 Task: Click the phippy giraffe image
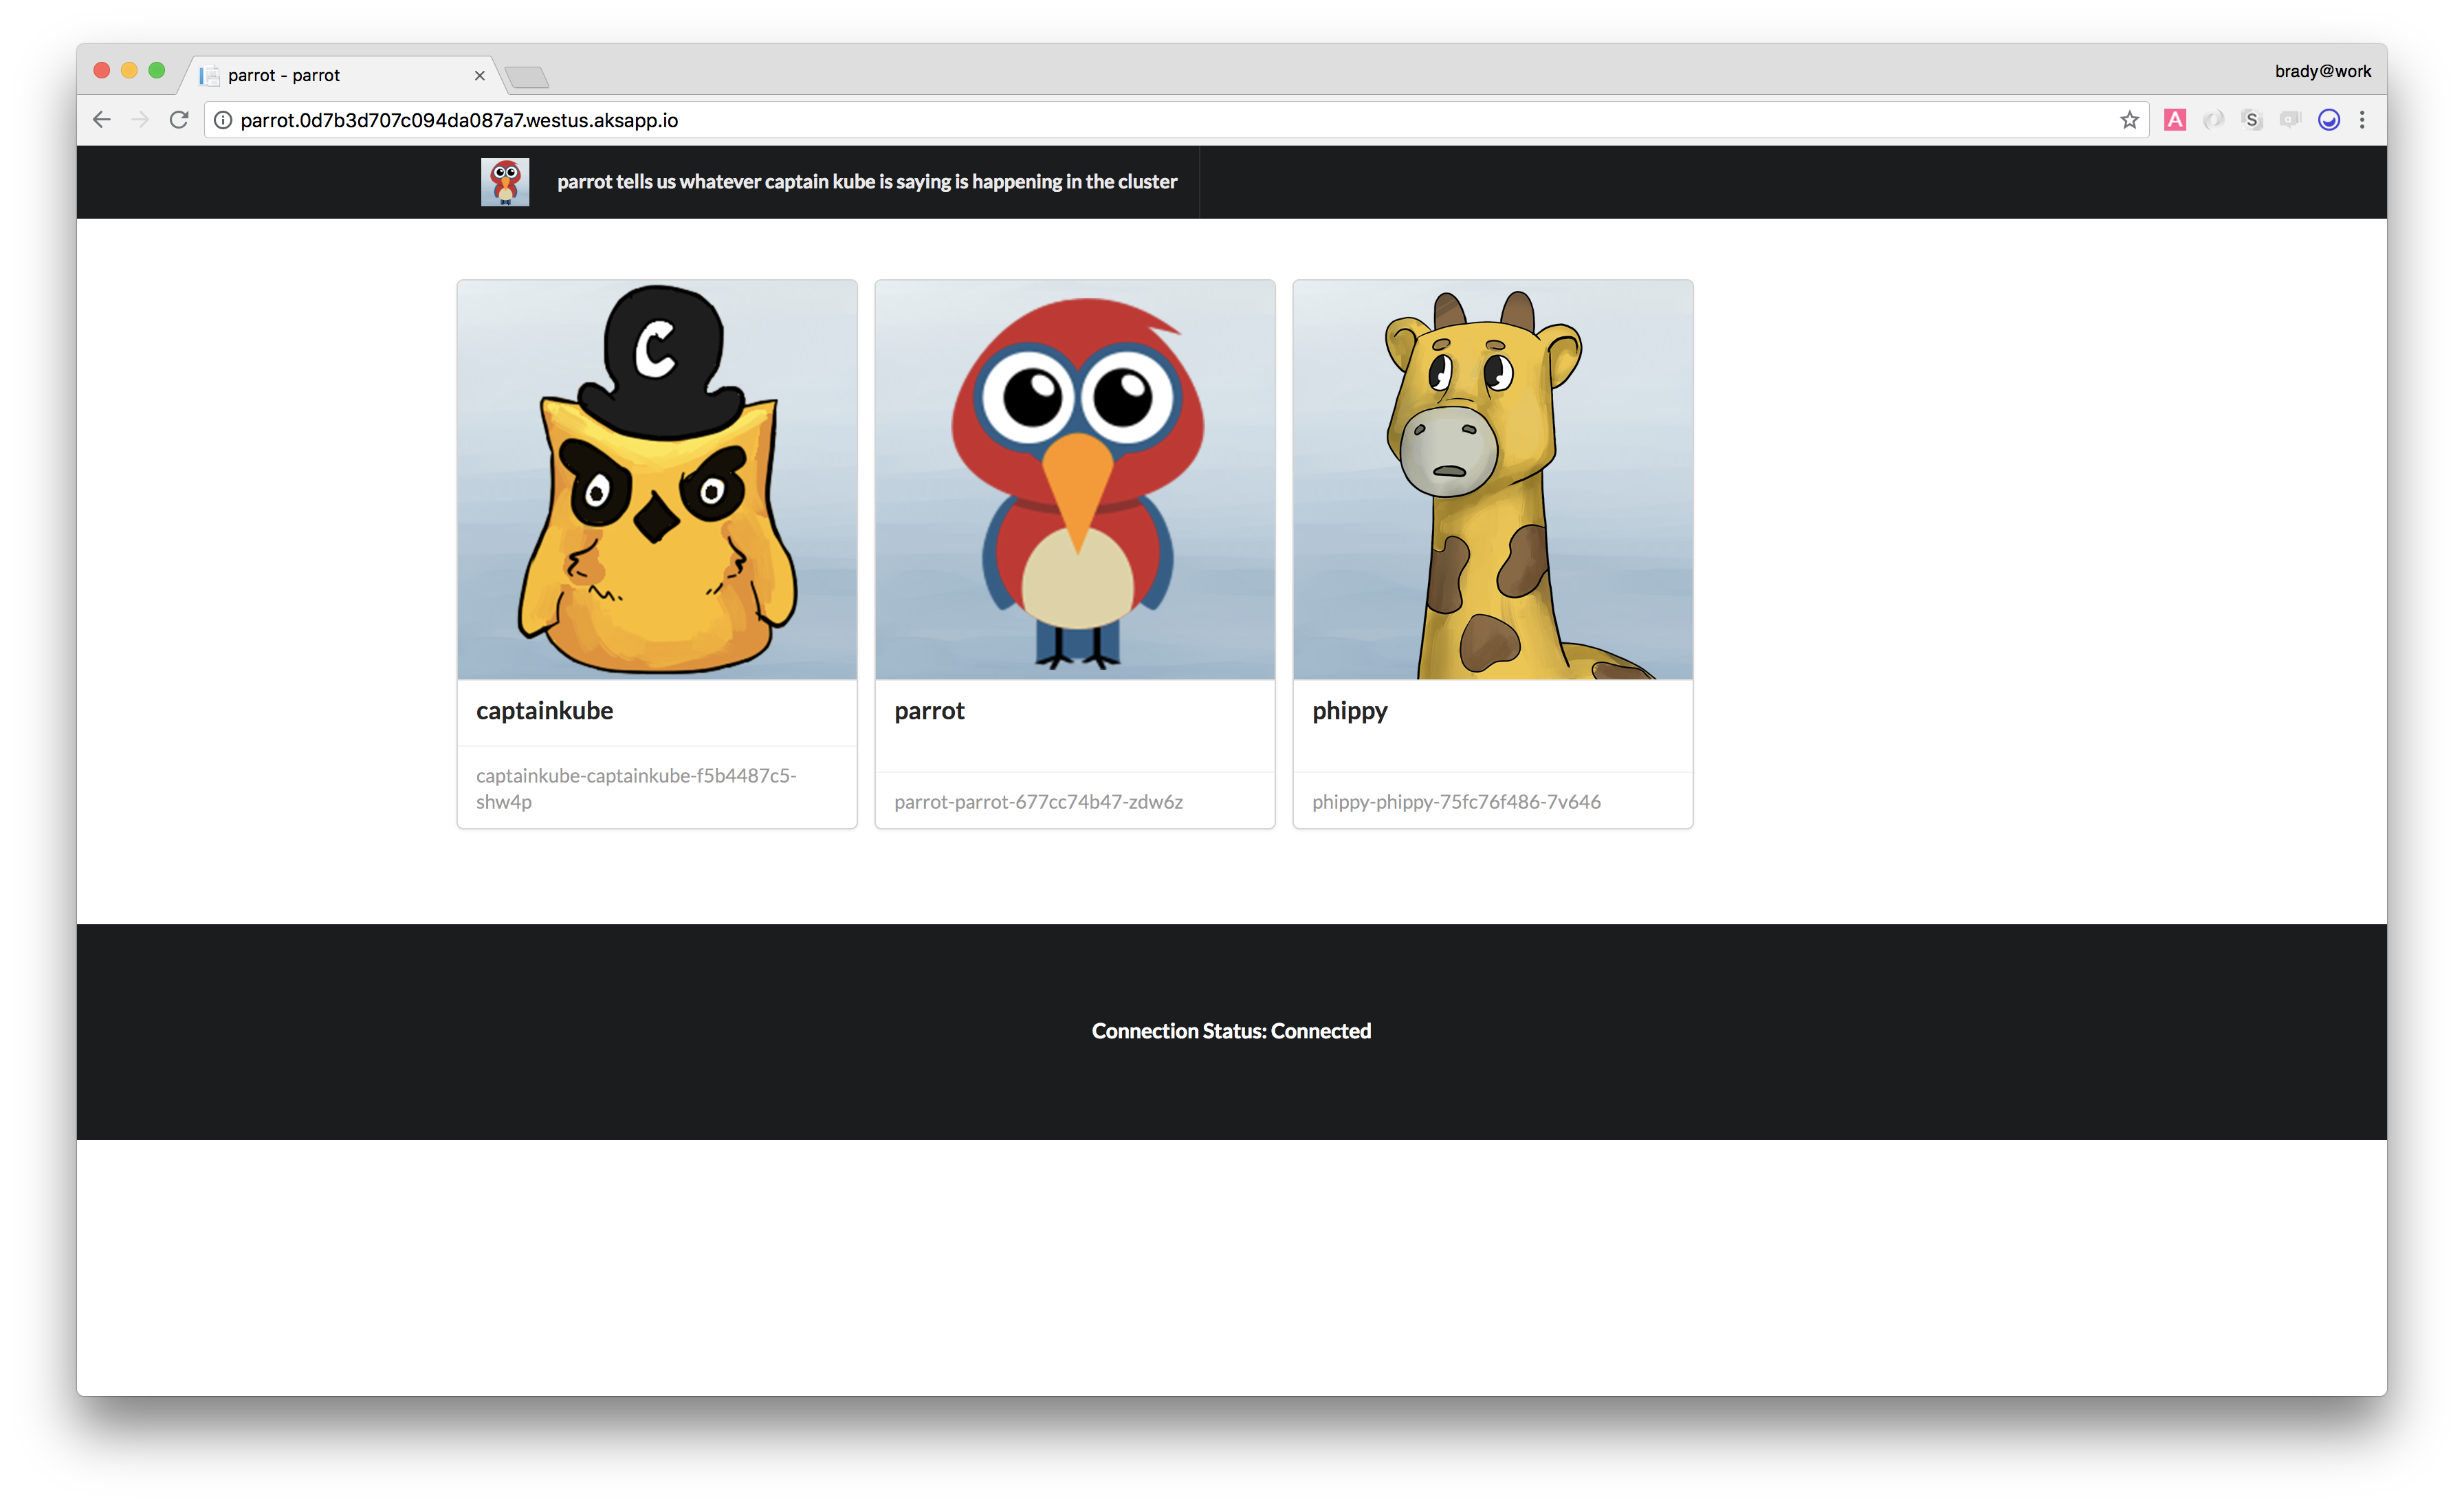tap(1492, 480)
